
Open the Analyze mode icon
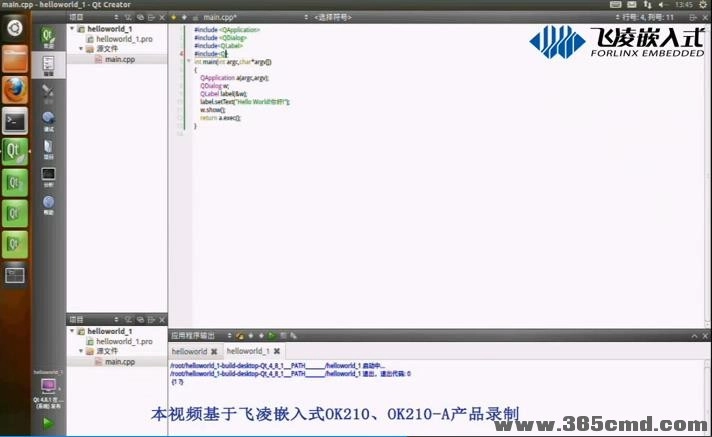48,177
